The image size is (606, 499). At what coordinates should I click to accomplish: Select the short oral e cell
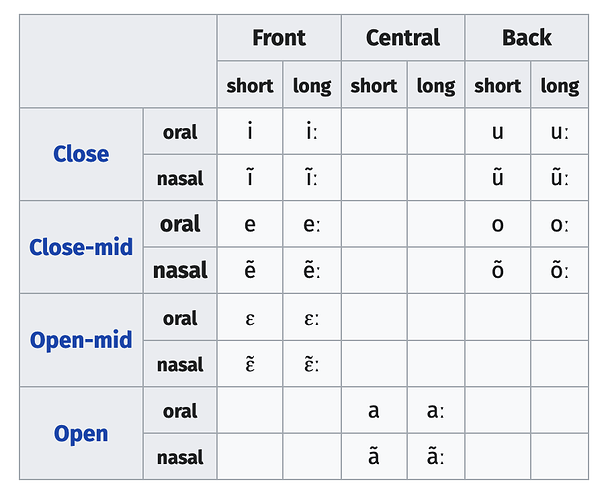point(250,224)
